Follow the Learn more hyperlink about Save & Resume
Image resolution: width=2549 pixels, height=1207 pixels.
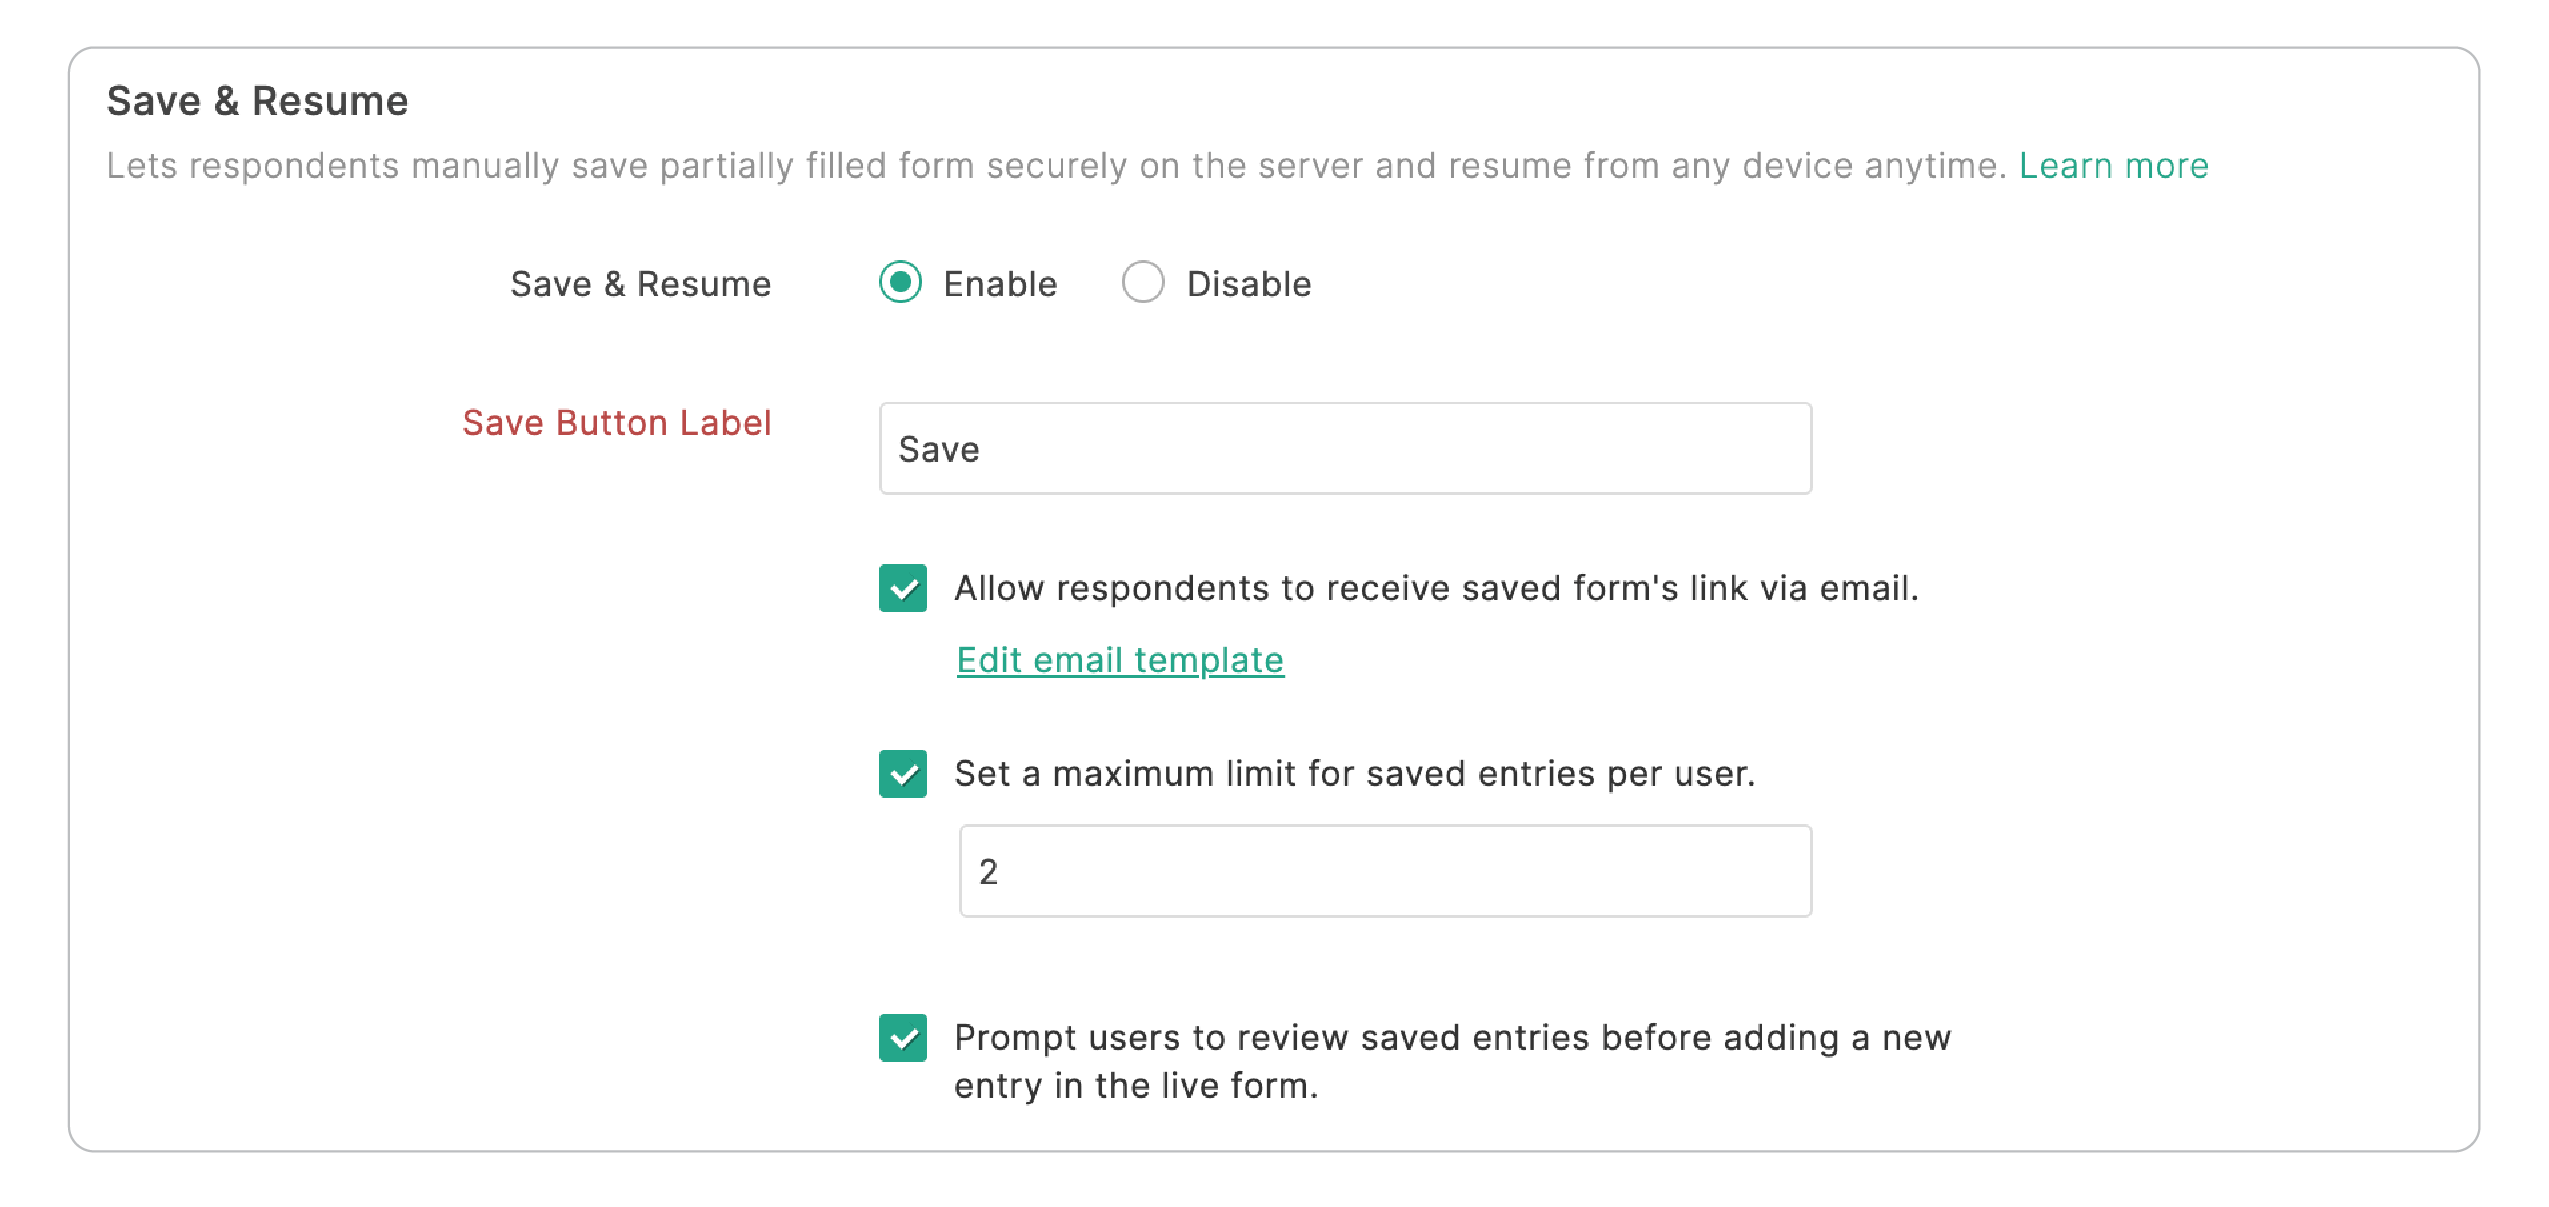(2112, 166)
